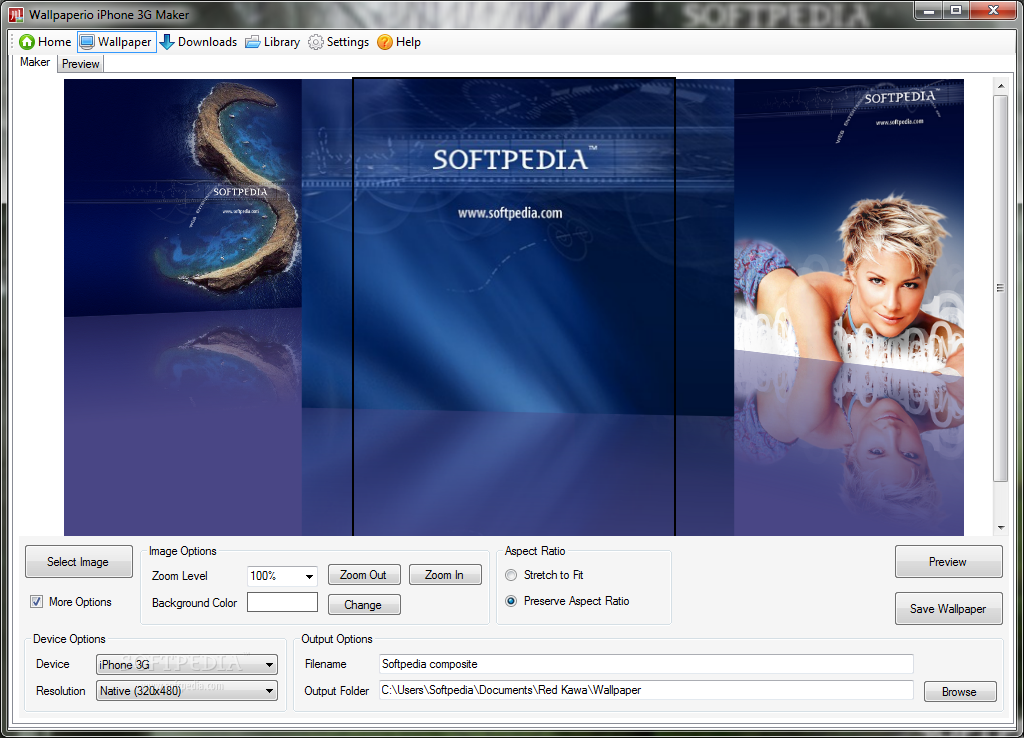Expand the Device dropdown showing iPhone 3G
This screenshot has width=1024, height=738.
pyautogui.click(x=268, y=665)
